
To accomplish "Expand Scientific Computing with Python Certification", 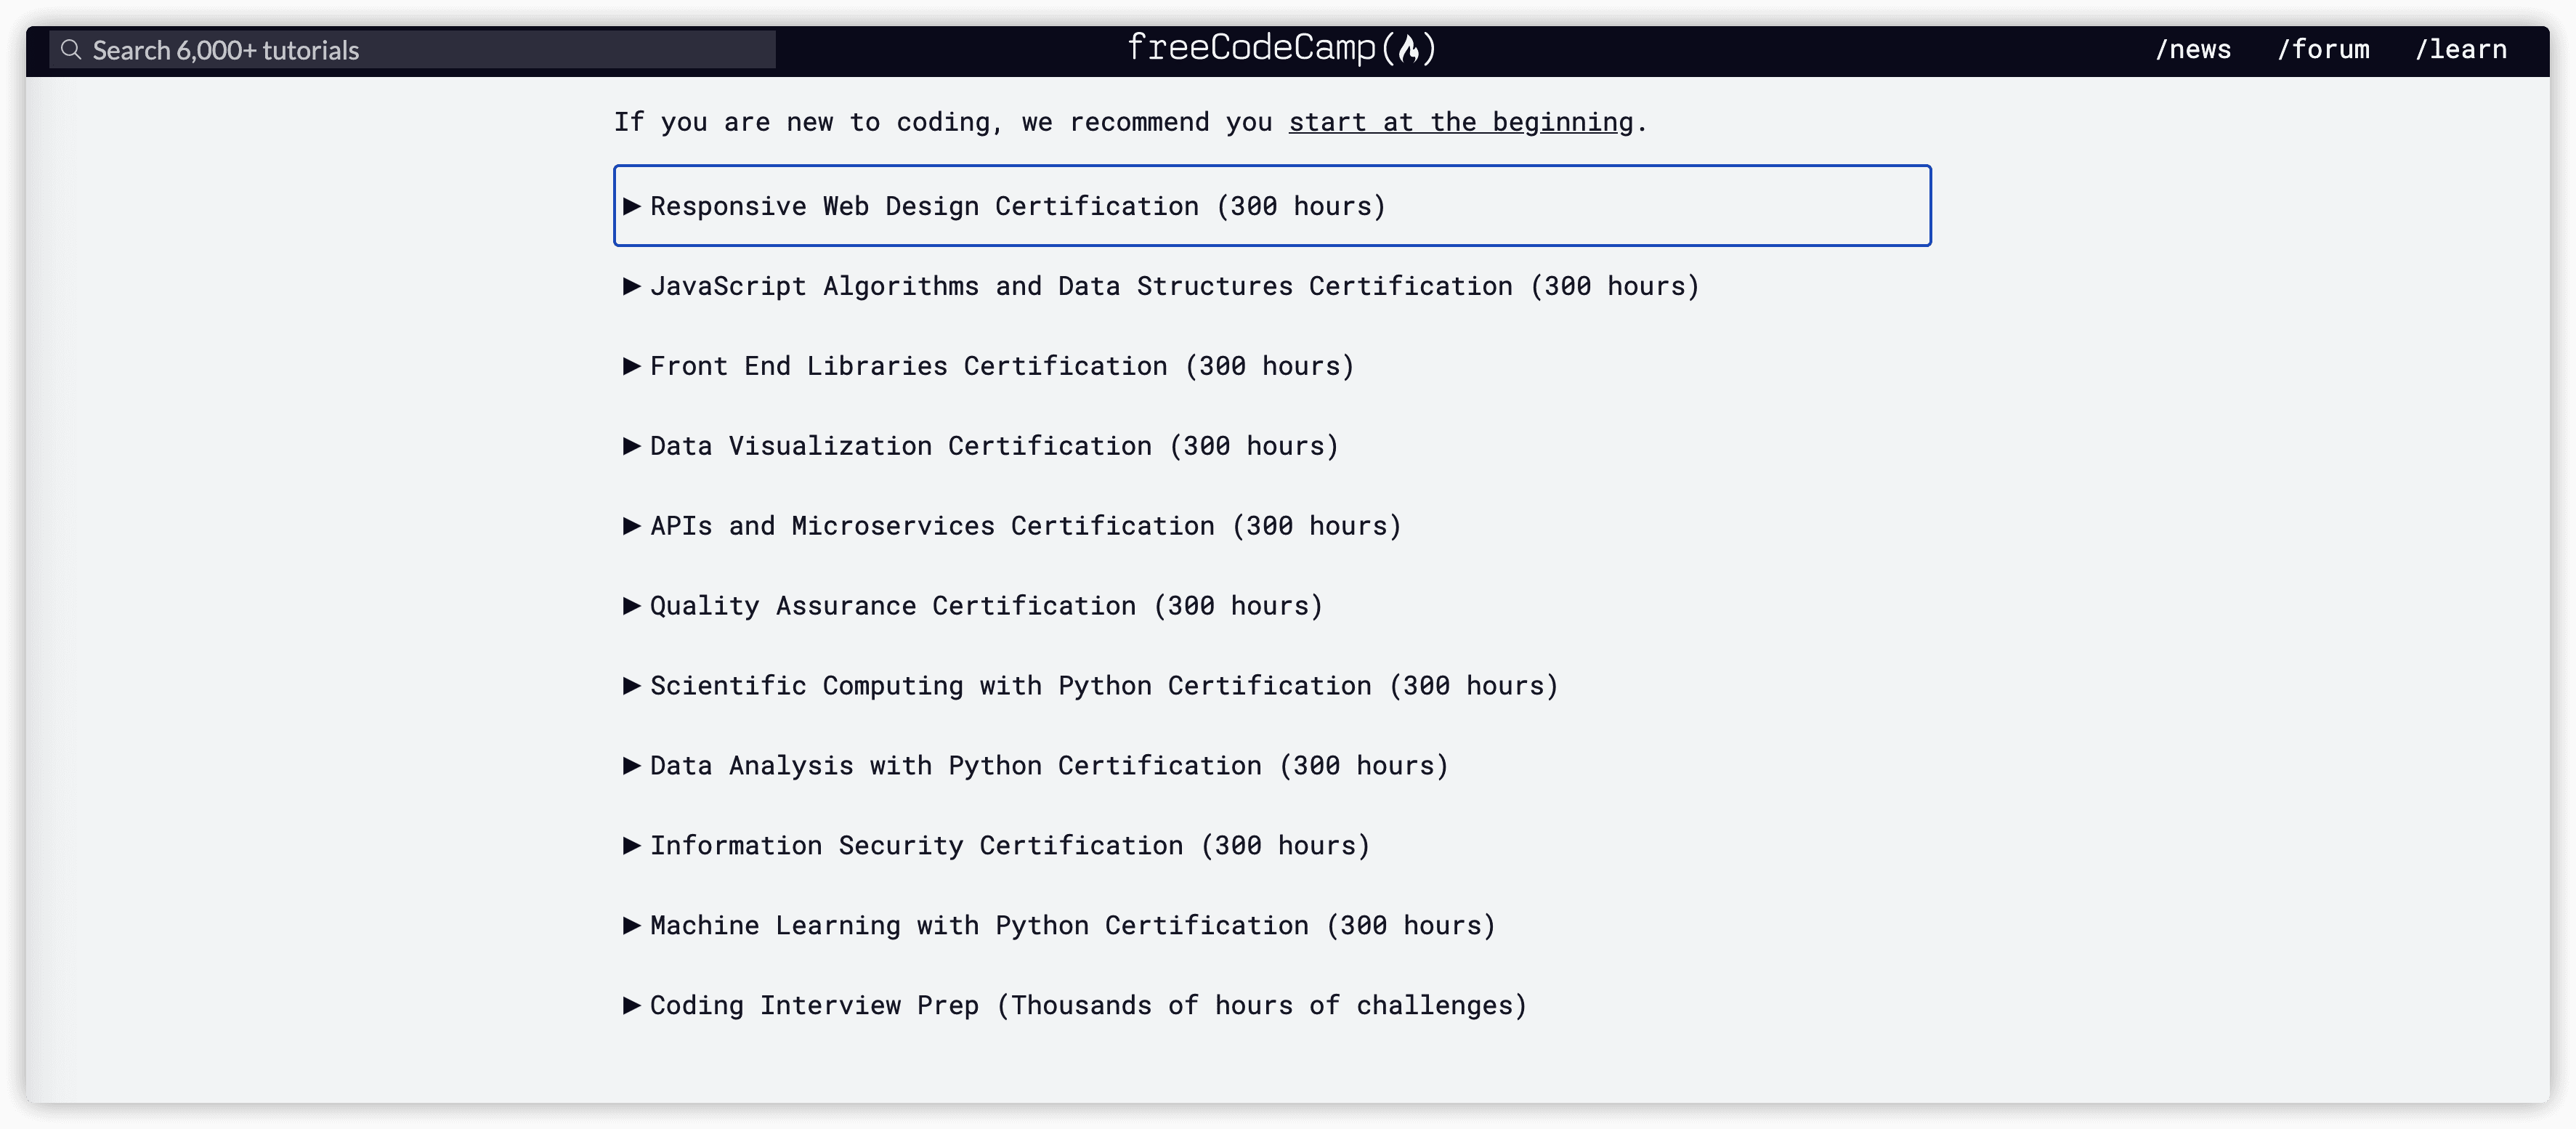I will point(1103,686).
